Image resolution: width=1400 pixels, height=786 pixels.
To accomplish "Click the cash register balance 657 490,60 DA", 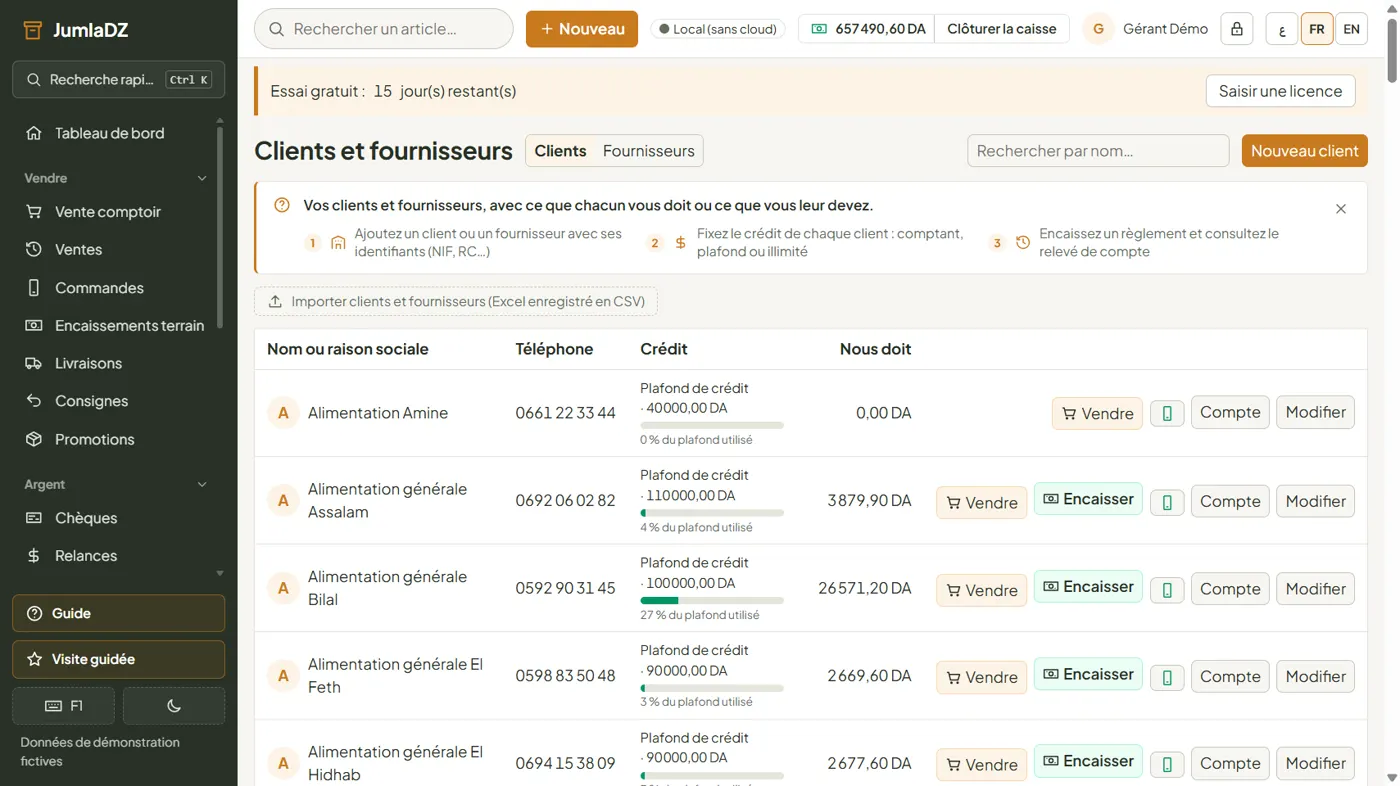I will (x=867, y=29).
